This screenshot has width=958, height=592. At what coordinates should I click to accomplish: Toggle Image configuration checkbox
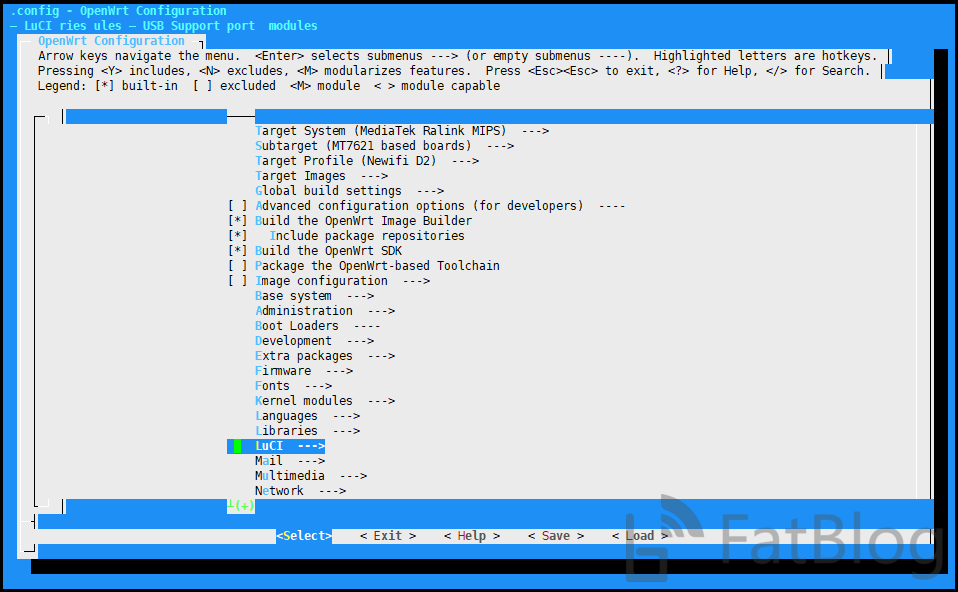pos(238,281)
